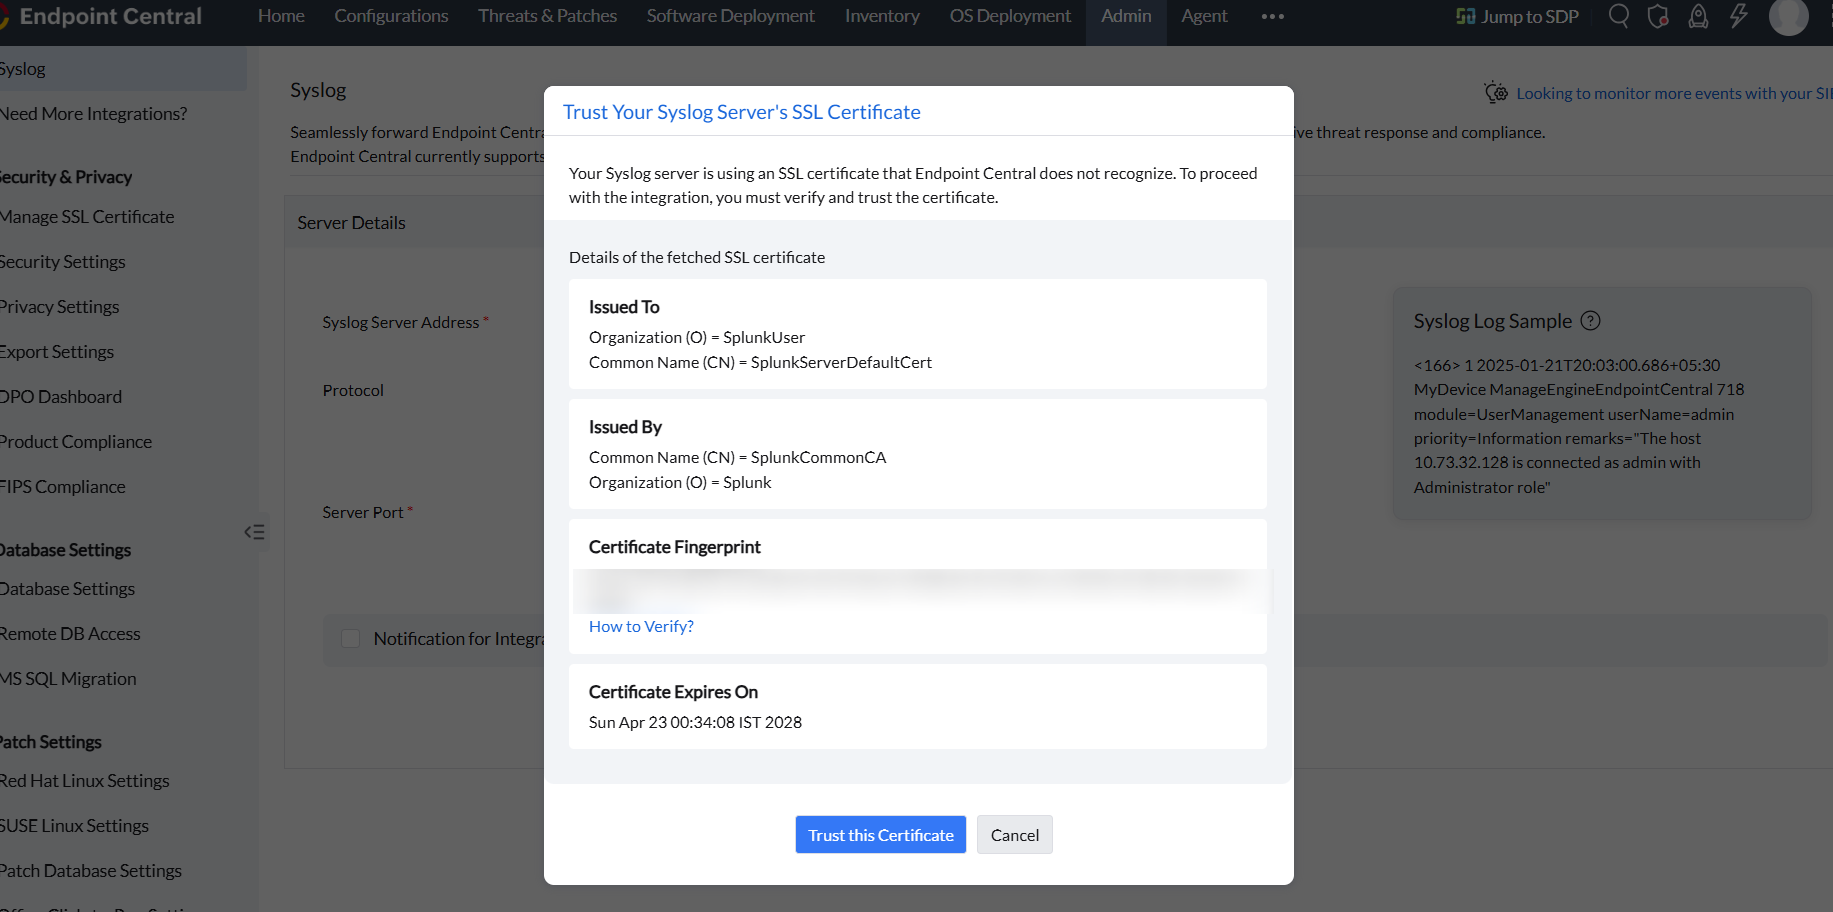
Task: Expand the three-dots more menu
Action: [x=1272, y=16]
